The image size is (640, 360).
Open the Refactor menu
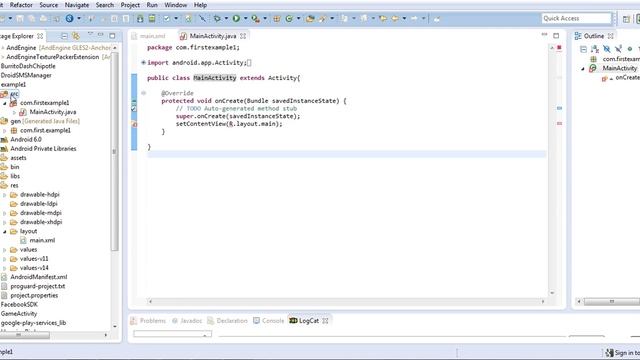coord(21,5)
